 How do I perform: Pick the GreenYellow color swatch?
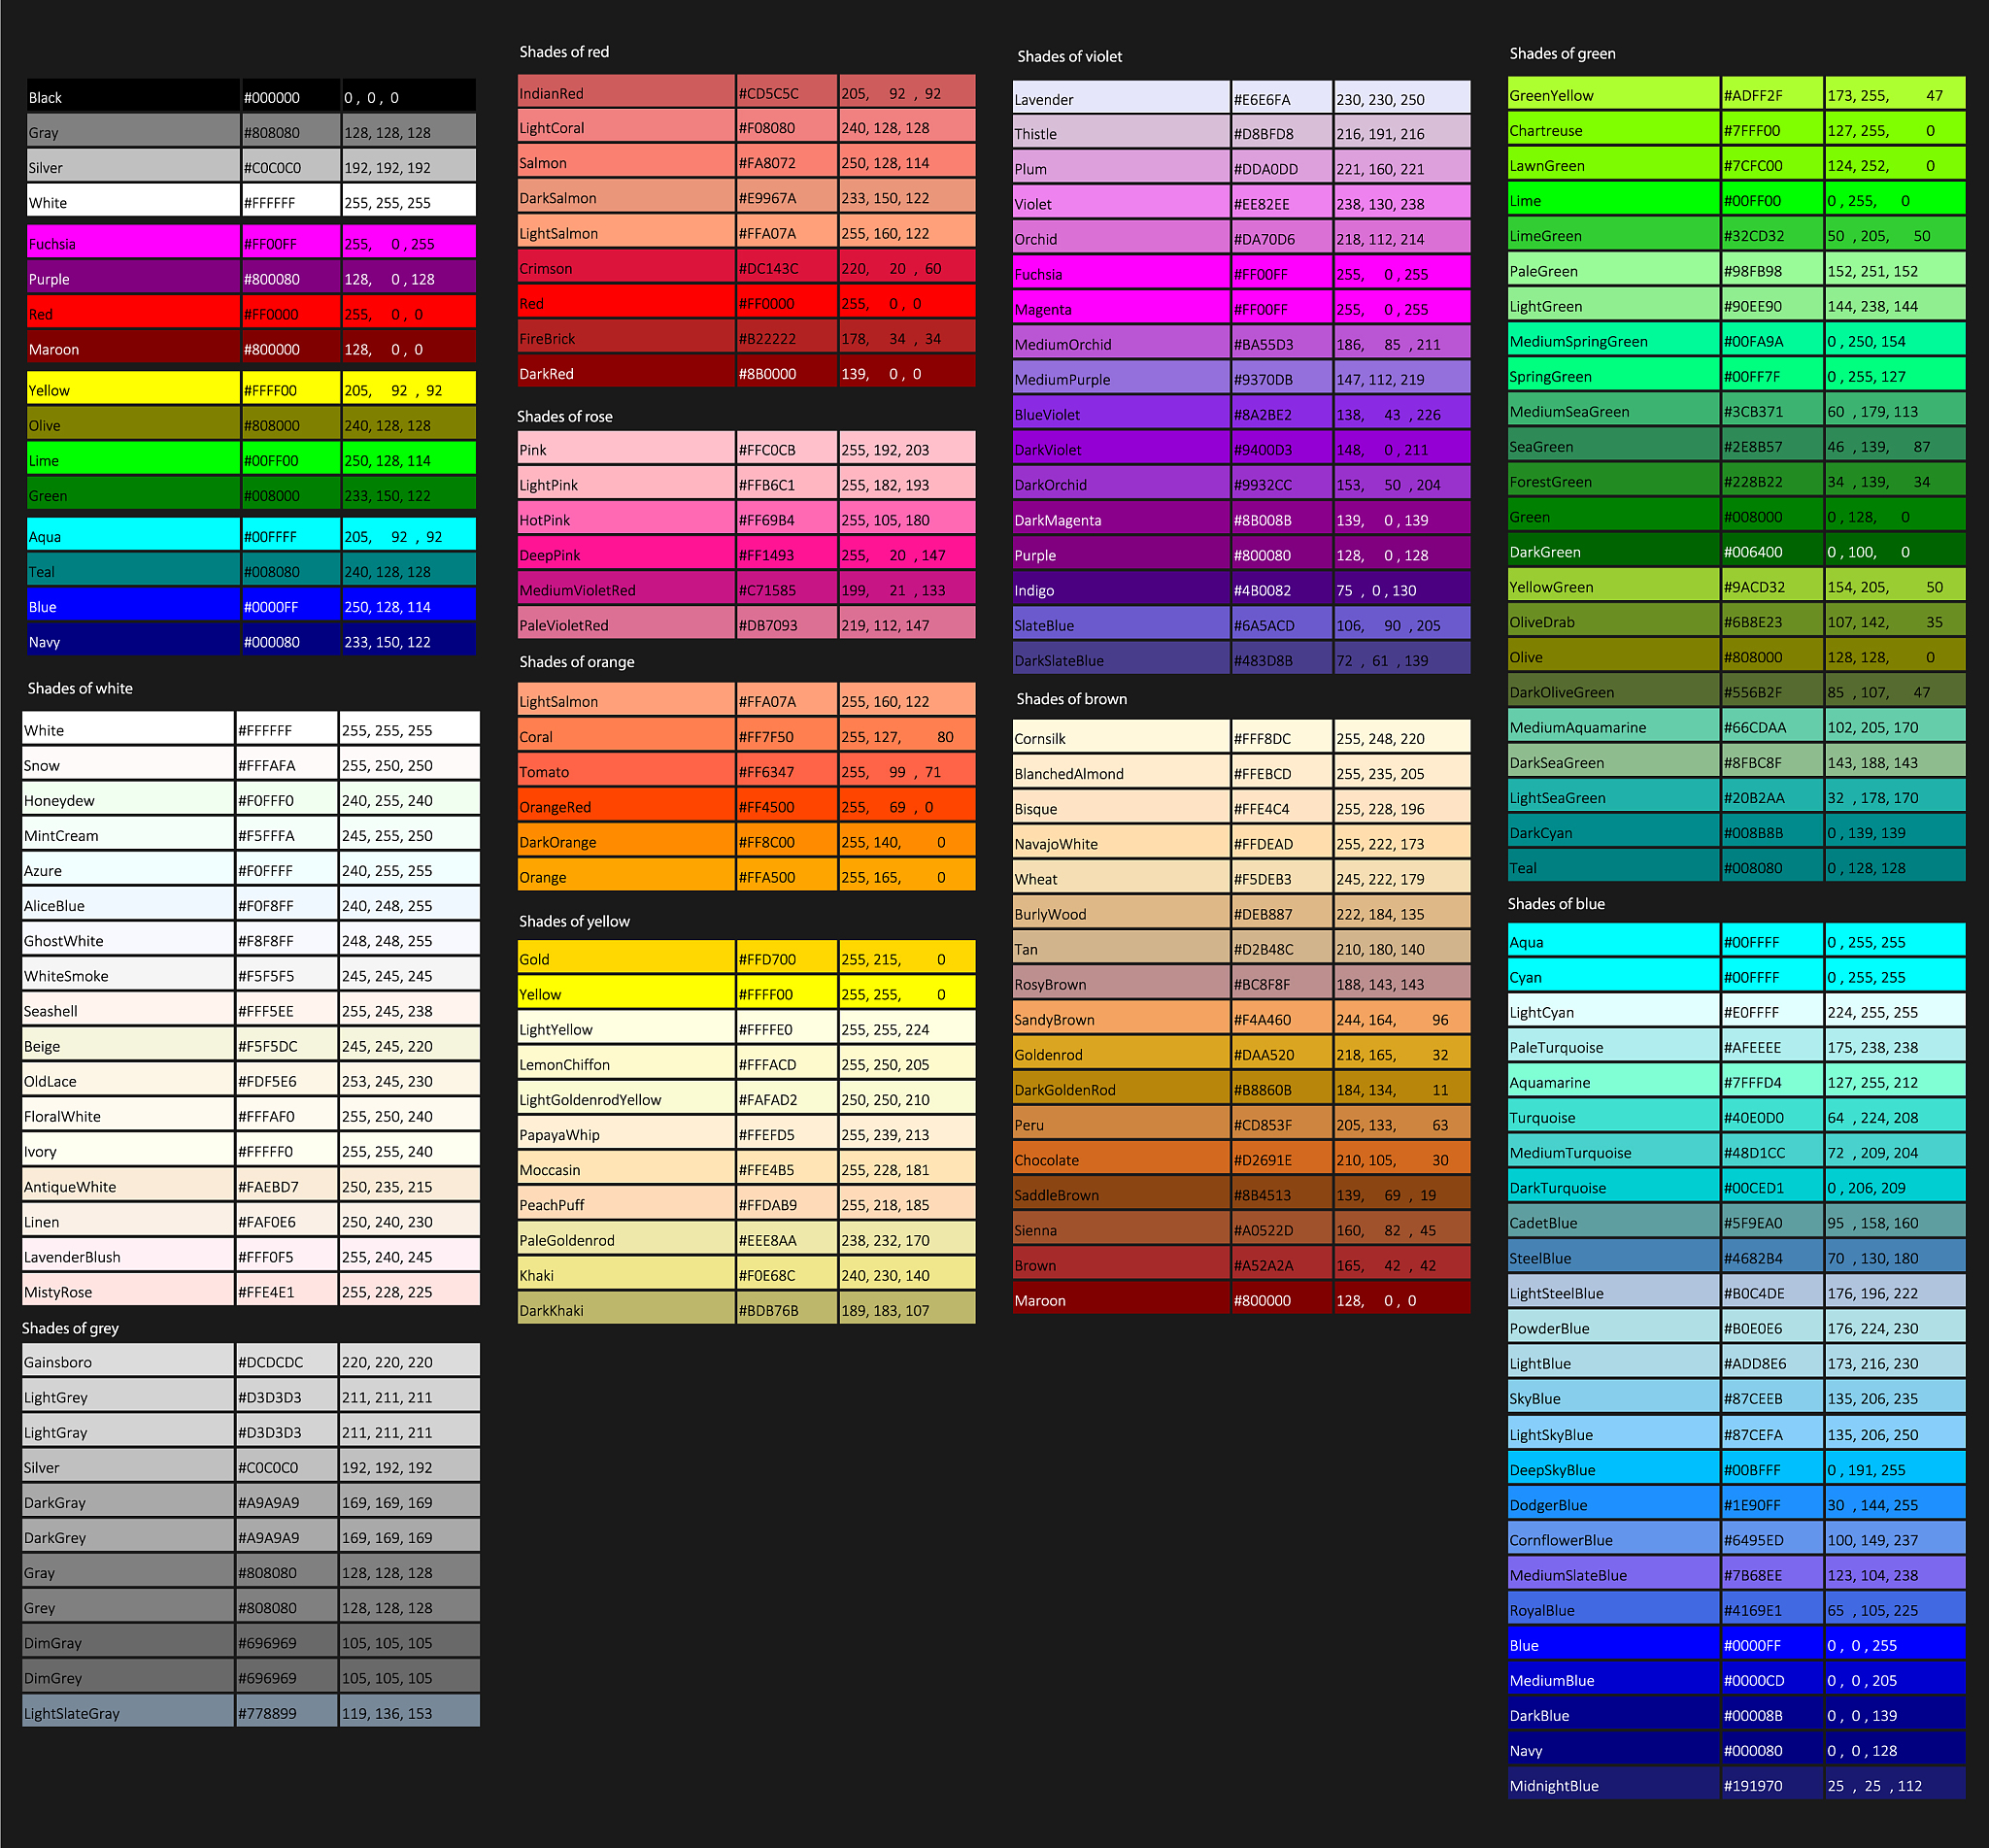click(1613, 95)
